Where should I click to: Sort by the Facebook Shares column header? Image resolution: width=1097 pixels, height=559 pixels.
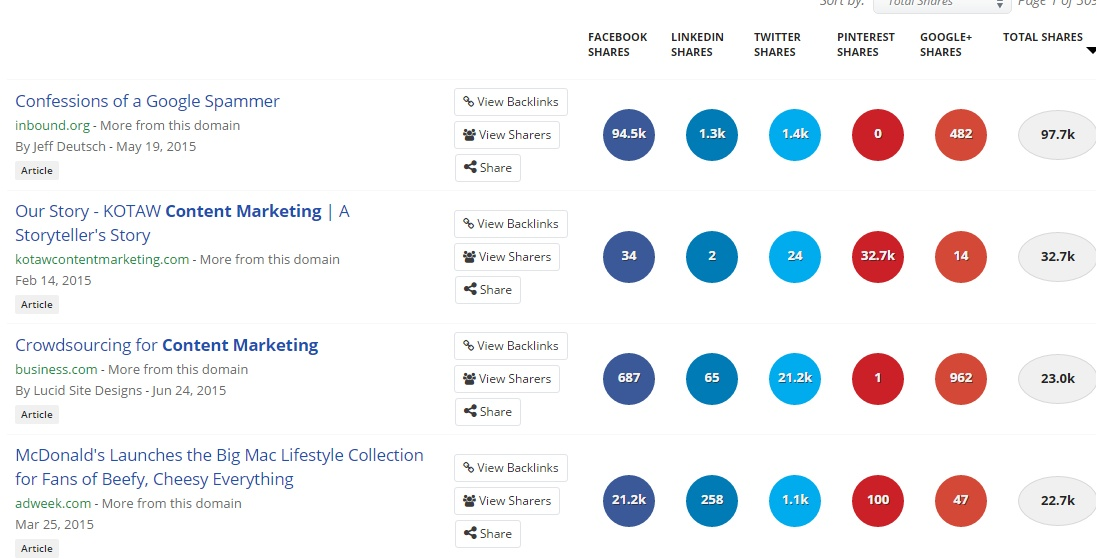click(617, 44)
